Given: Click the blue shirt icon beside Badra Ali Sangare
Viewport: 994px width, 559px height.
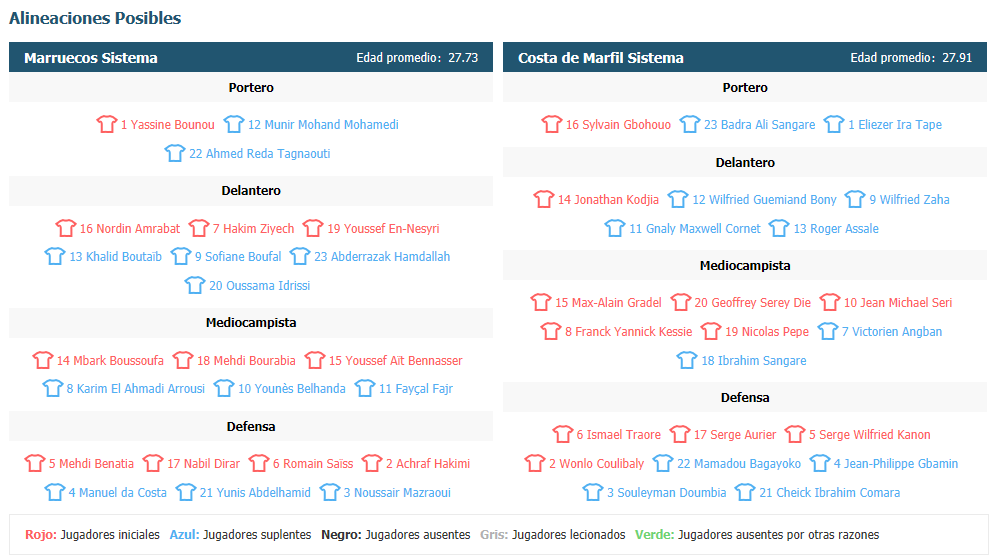Looking at the screenshot, I should point(690,124).
